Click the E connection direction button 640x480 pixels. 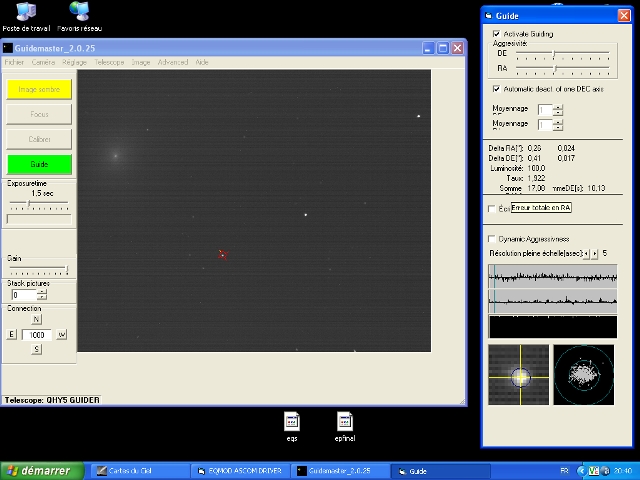(11, 335)
